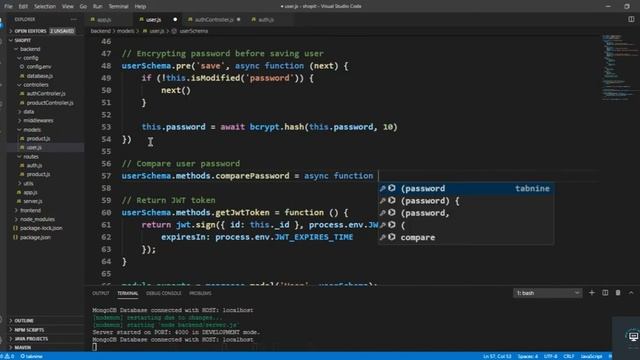Viewport: 640px width, 360px height.
Task: Open database.js file
Action: click(40, 76)
